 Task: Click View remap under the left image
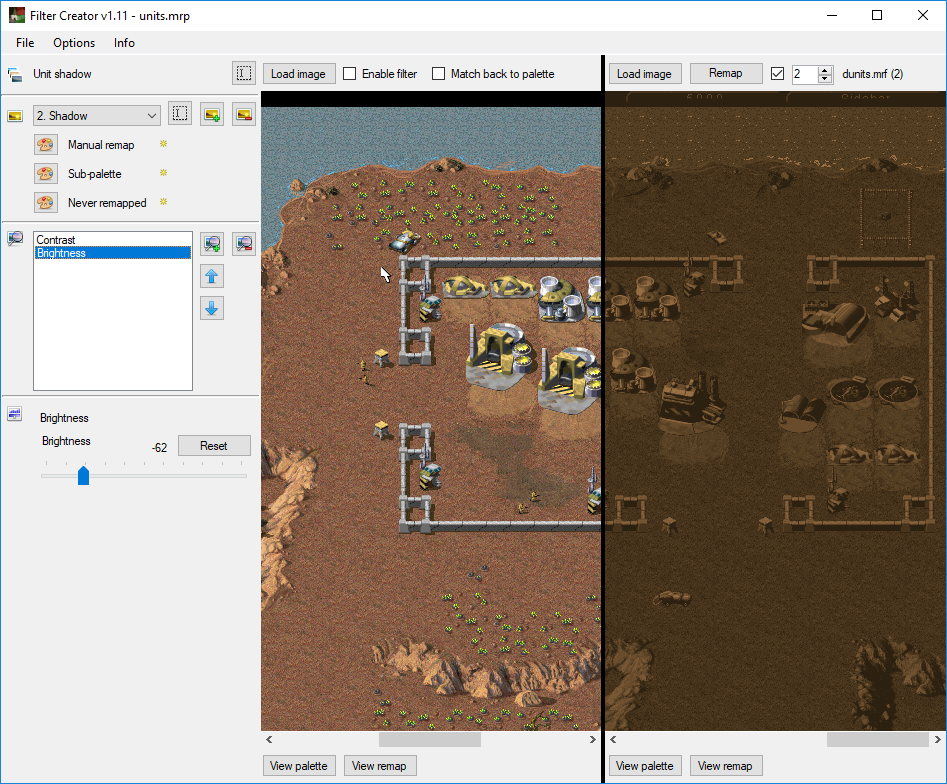pyautogui.click(x=379, y=766)
